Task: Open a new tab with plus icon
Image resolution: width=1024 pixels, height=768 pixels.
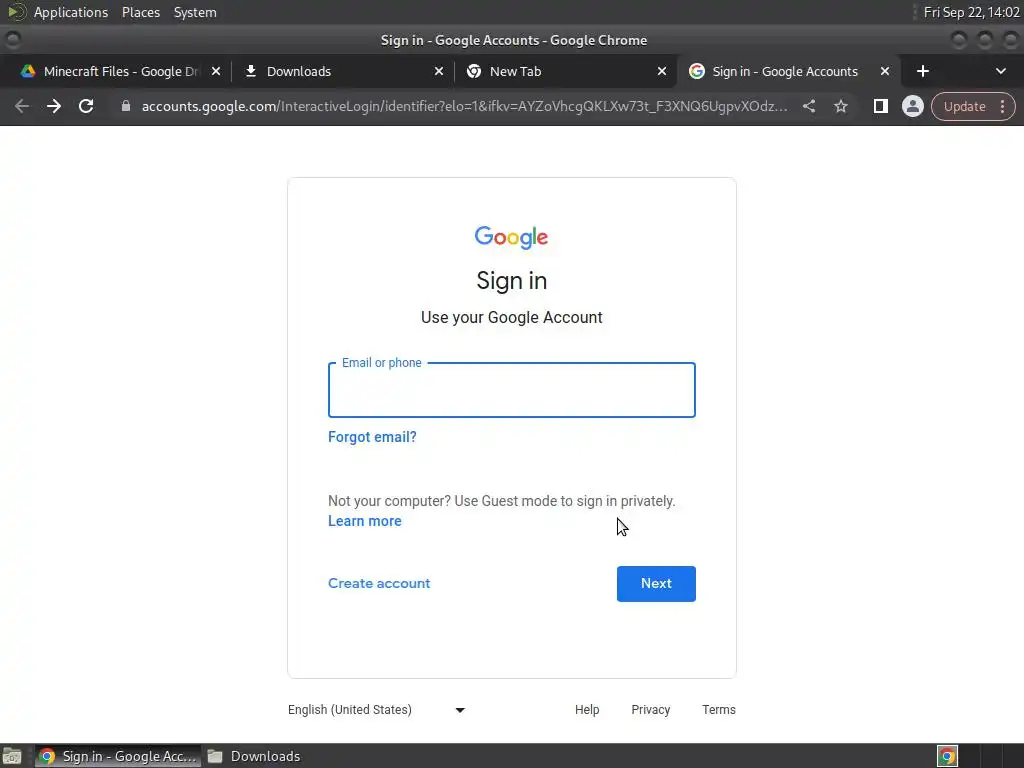Action: pyautogui.click(x=923, y=71)
